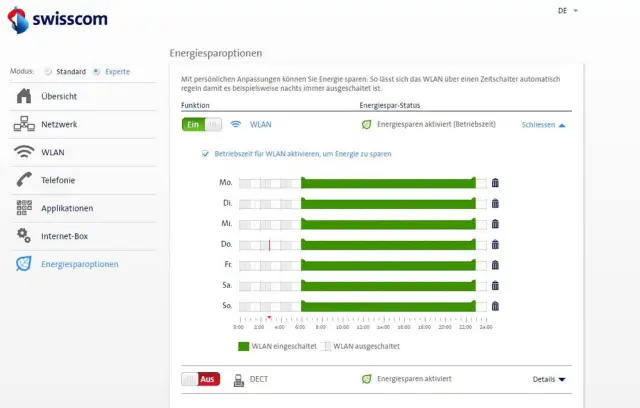Screen dimensions: 640x408
Task: Click the Friday (Fr.) green schedule bar
Action: coord(389,265)
